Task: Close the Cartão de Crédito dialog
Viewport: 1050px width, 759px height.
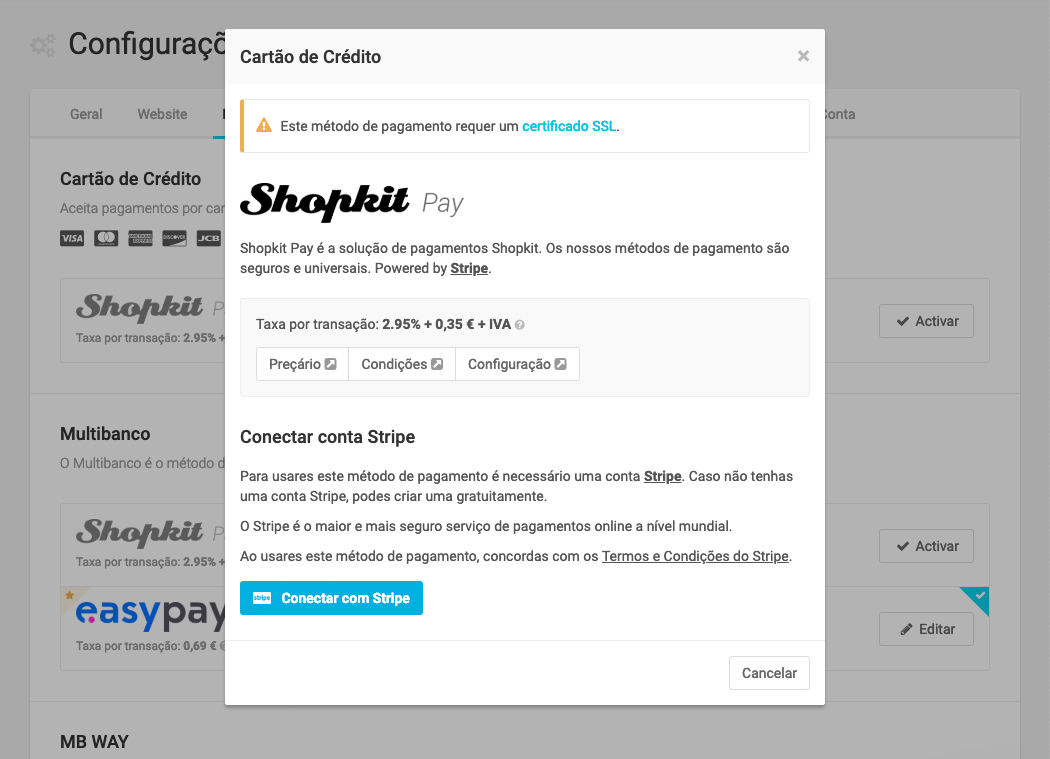Action: coord(803,56)
